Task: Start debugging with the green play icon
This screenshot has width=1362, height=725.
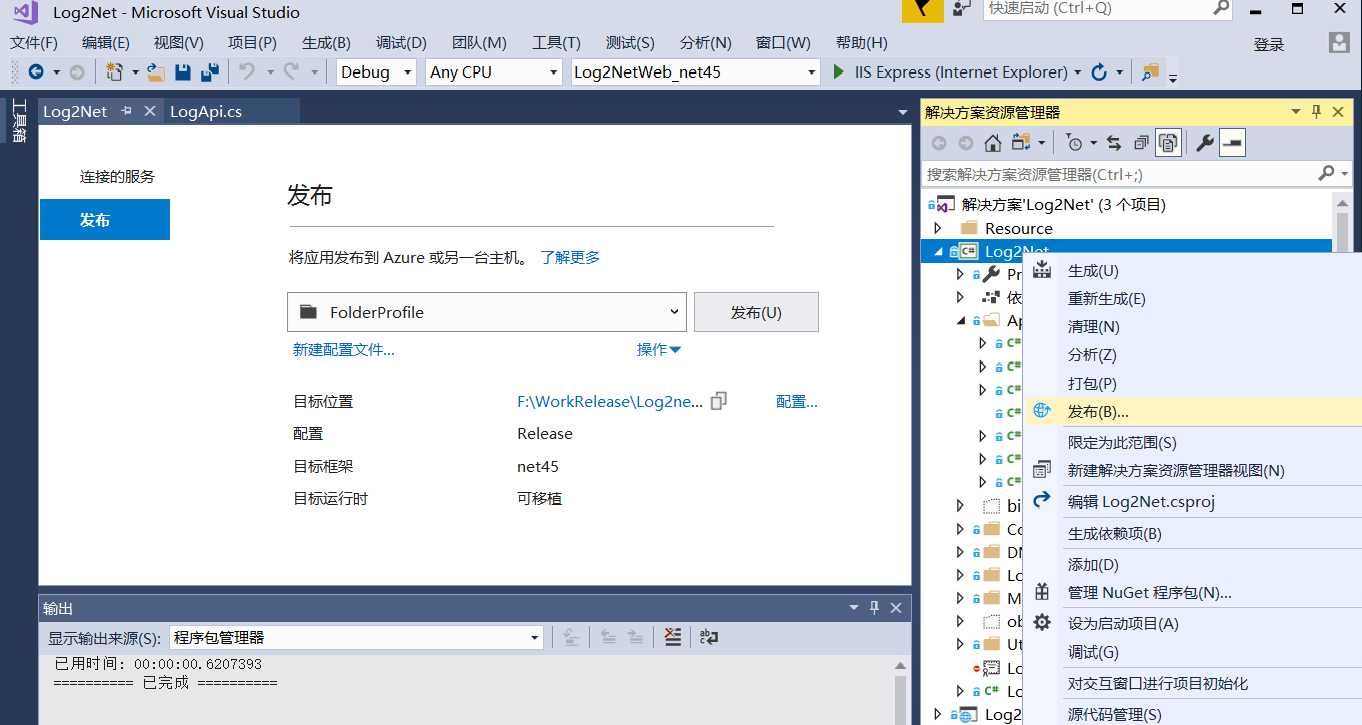Action: point(839,72)
